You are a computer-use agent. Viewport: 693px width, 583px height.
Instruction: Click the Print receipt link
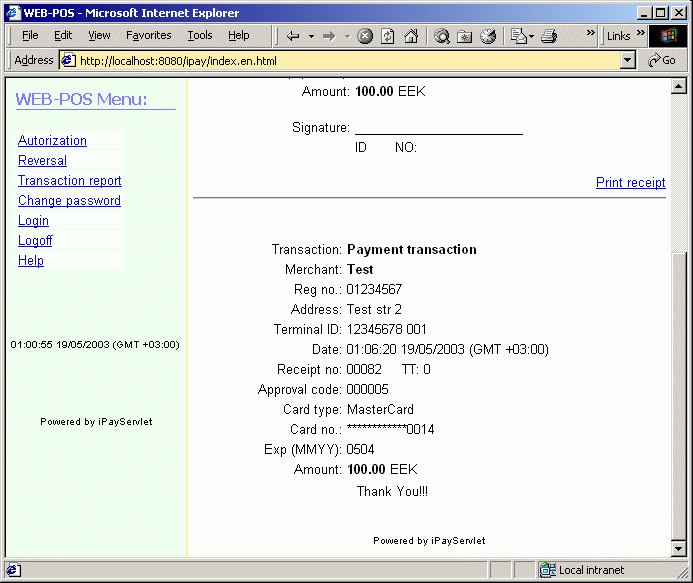click(630, 182)
